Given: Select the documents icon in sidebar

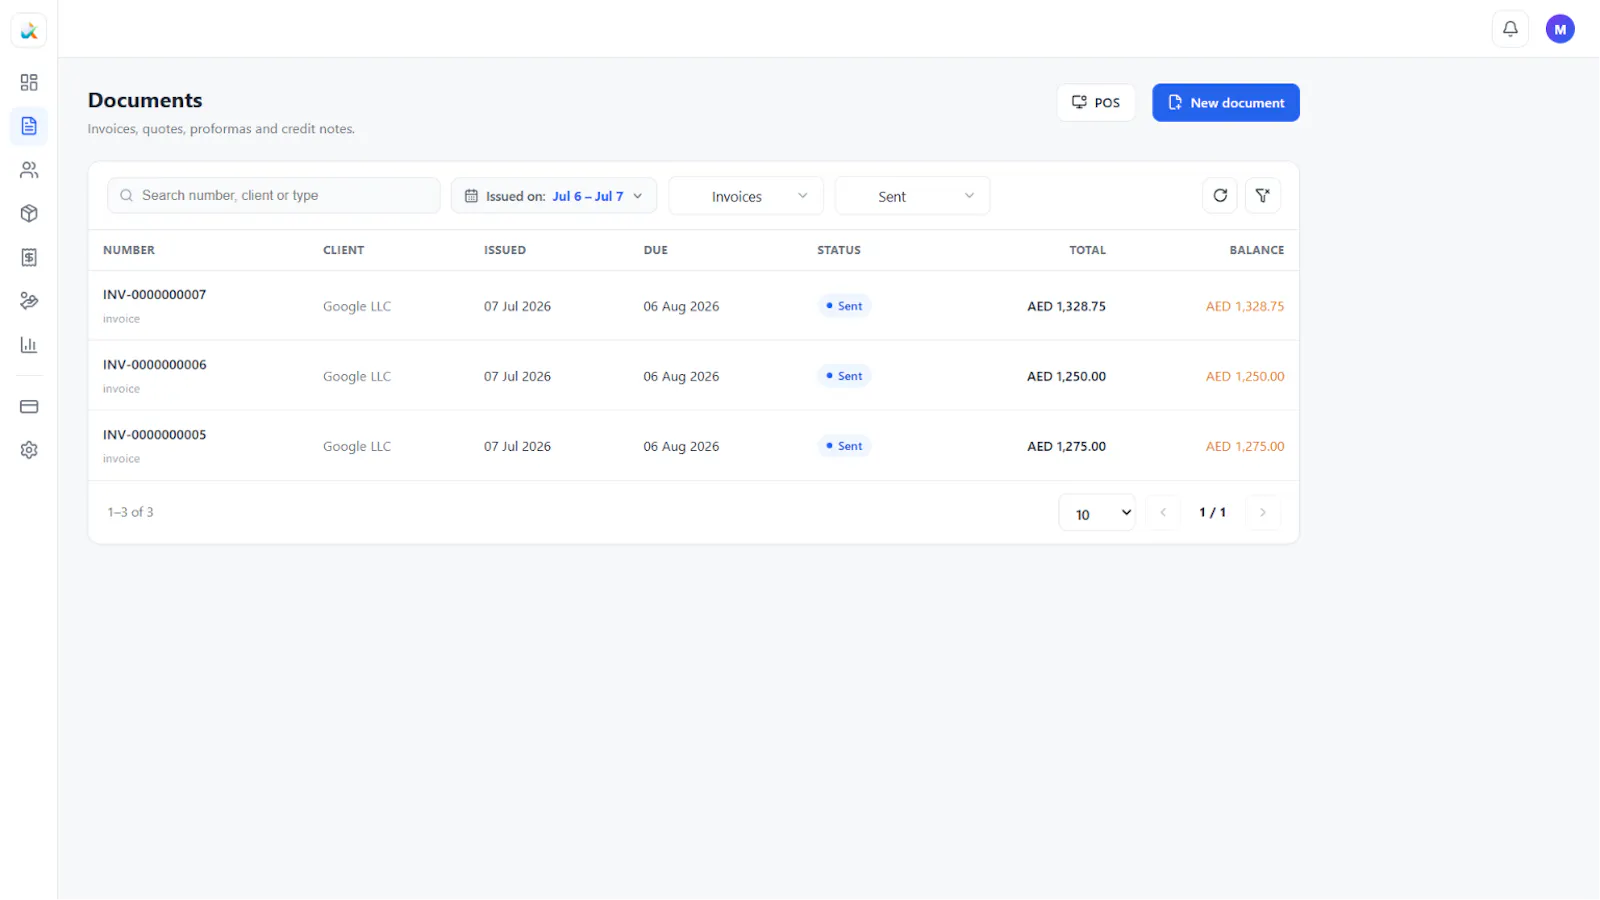Looking at the screenshot, I should [x=29, y=126].
